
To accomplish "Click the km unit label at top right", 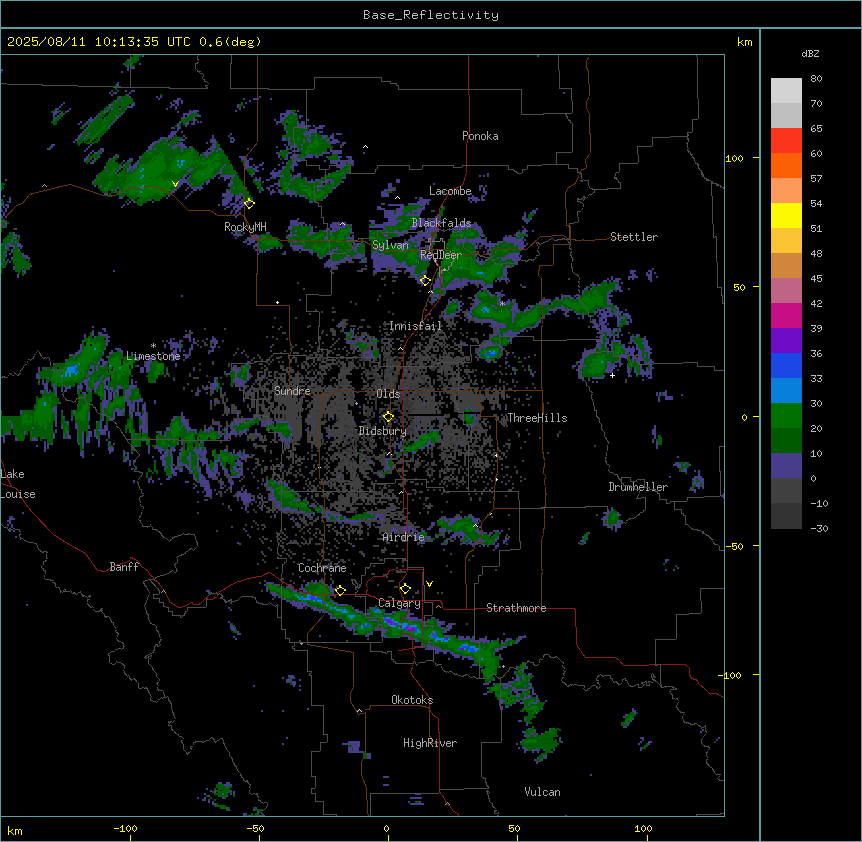I will tap(744, 42).
